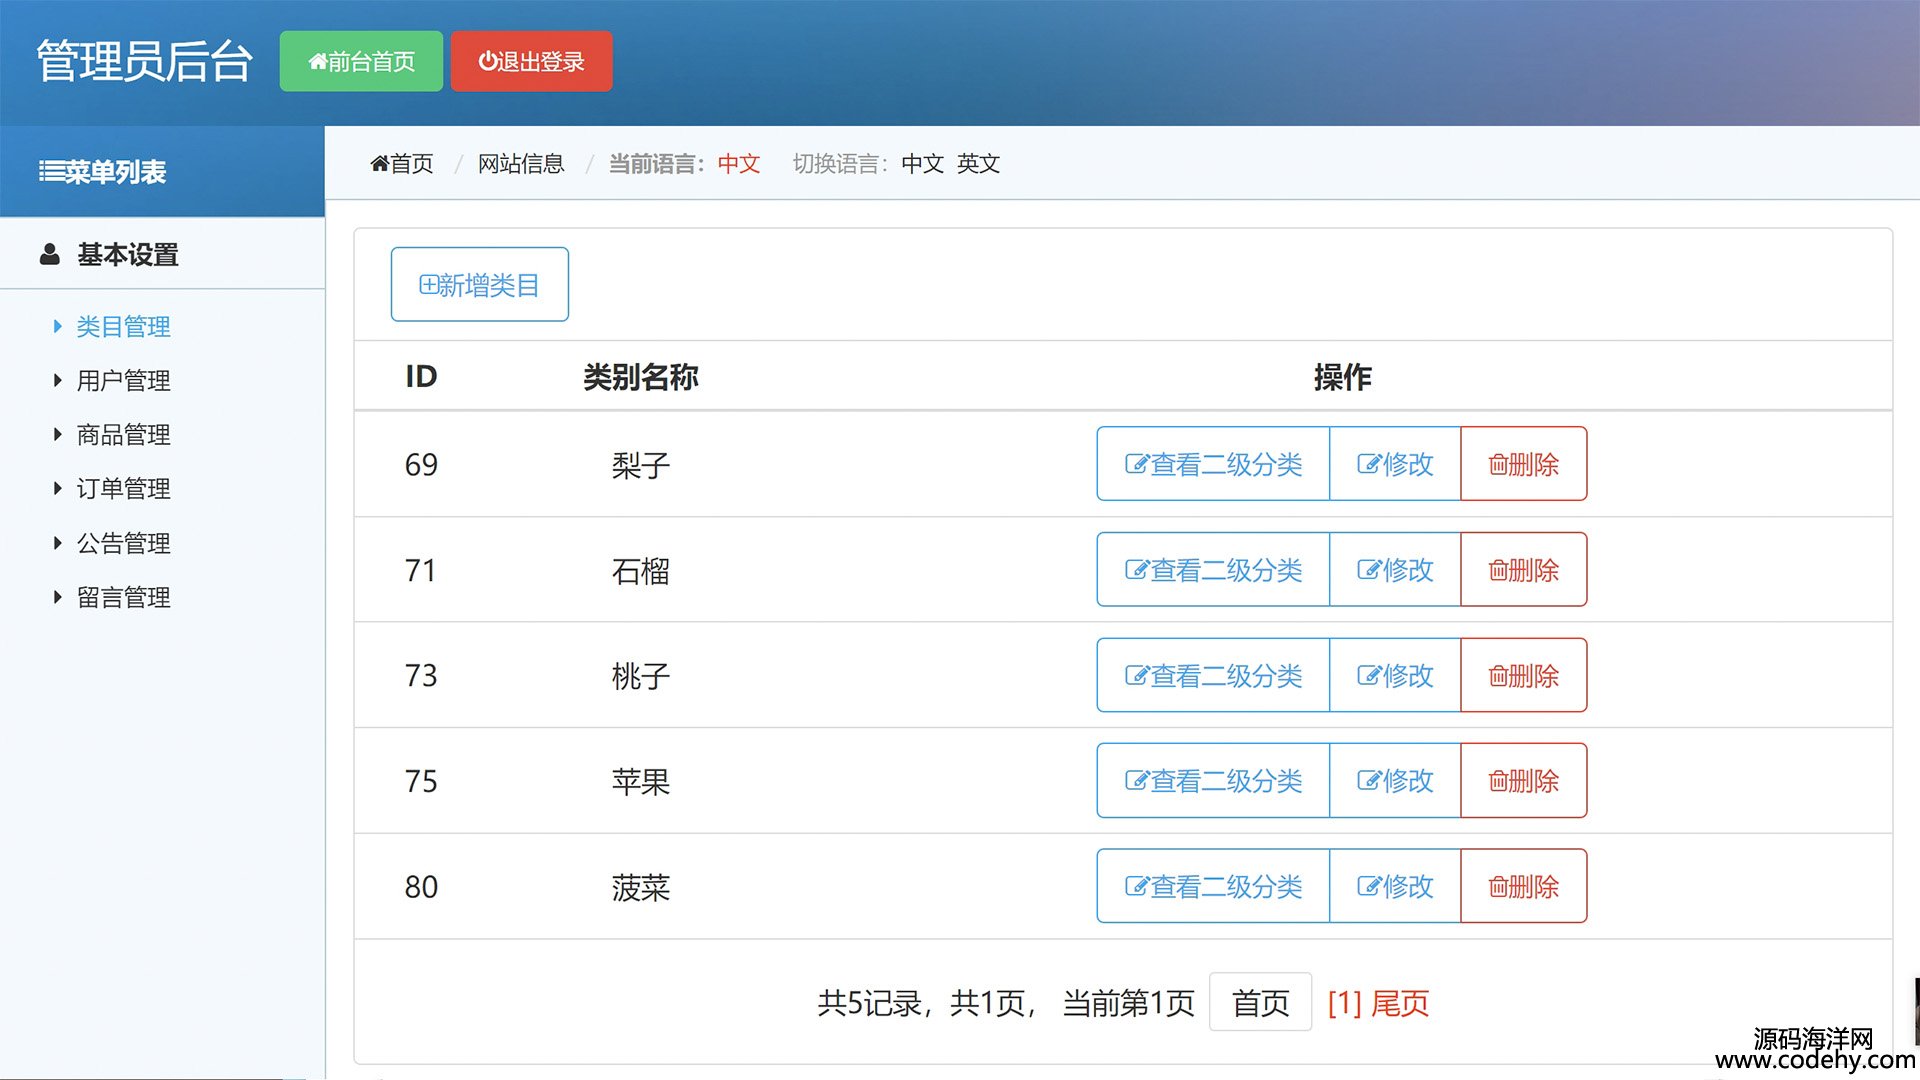Click ID cell 75
The height and width of the screenshot is (1080, 1920).
coord(421,782)
